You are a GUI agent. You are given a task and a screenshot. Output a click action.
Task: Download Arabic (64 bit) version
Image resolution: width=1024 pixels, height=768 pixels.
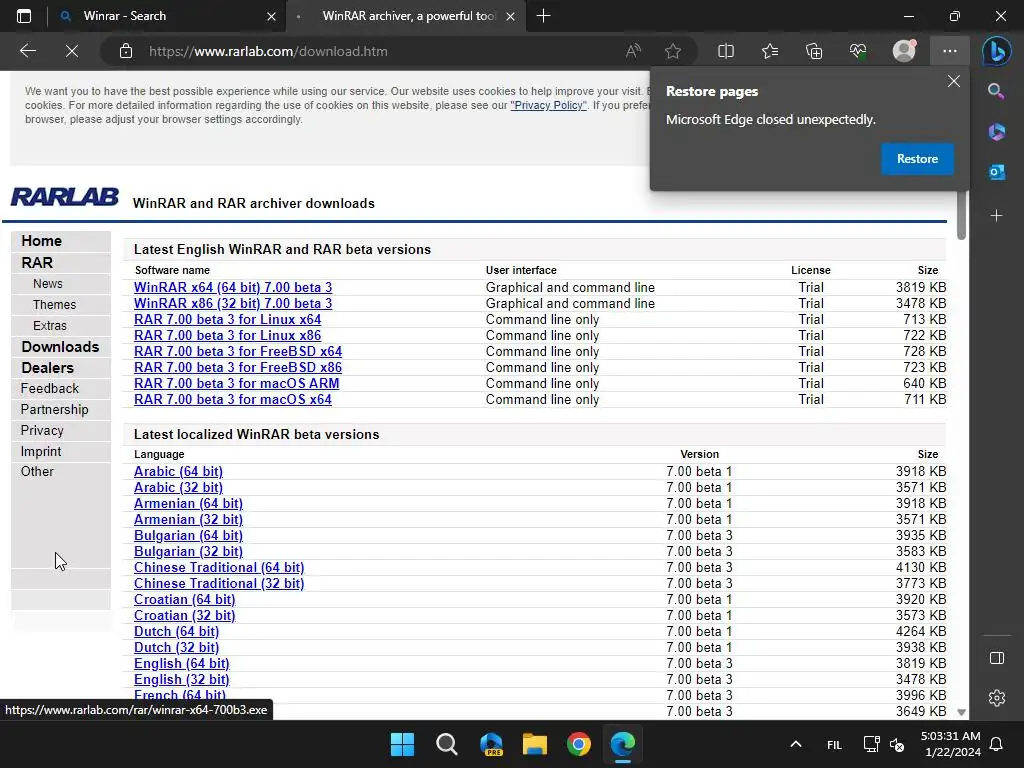[178, 472]
